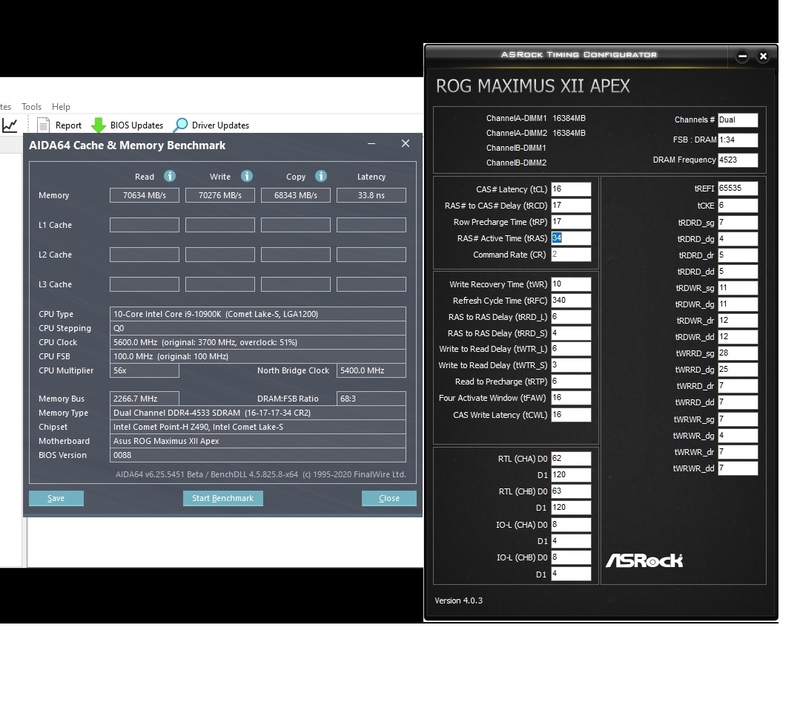Screen dimensions: 800x720
Task: Minimize the AIDA64 benchmark window
Action: [x=371, y=144]
